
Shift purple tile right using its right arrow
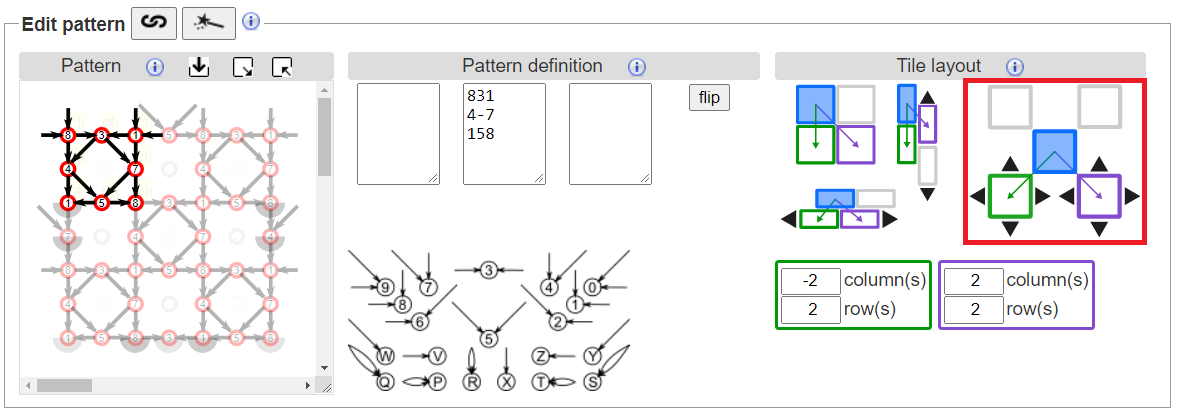(x=1132, y=196)
